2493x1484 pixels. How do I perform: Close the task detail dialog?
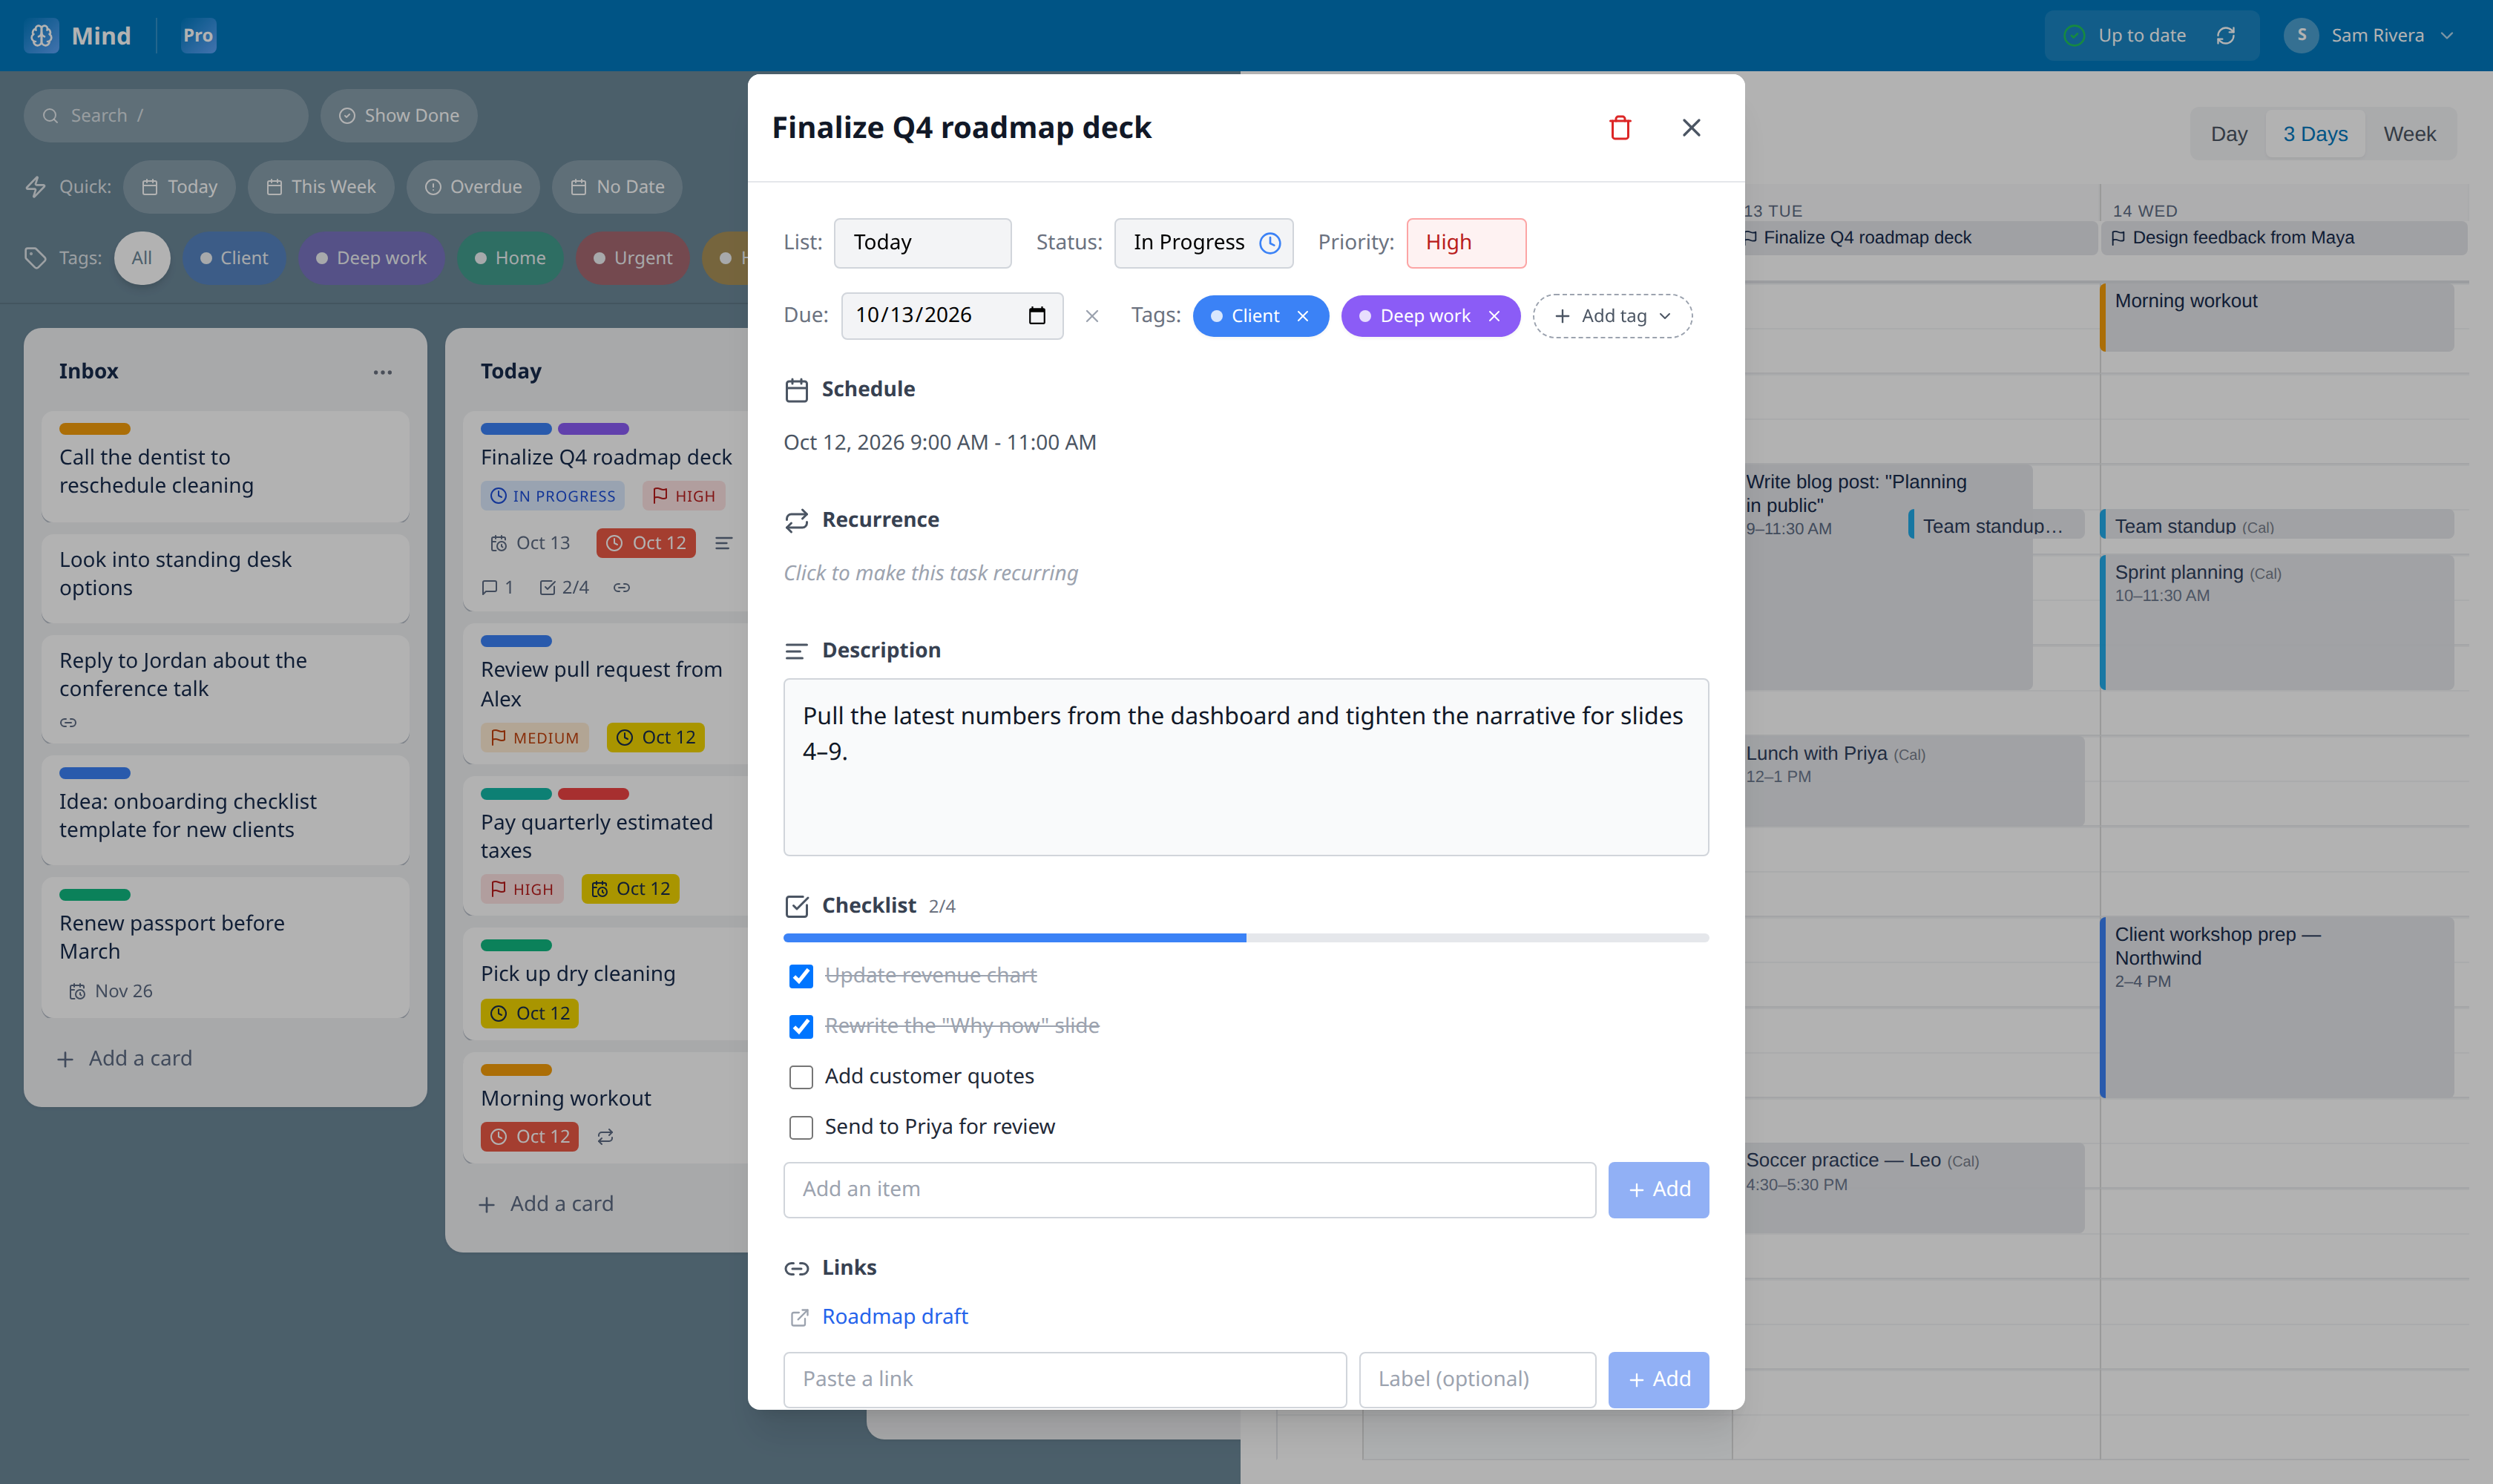click(x=1691, y=128)
